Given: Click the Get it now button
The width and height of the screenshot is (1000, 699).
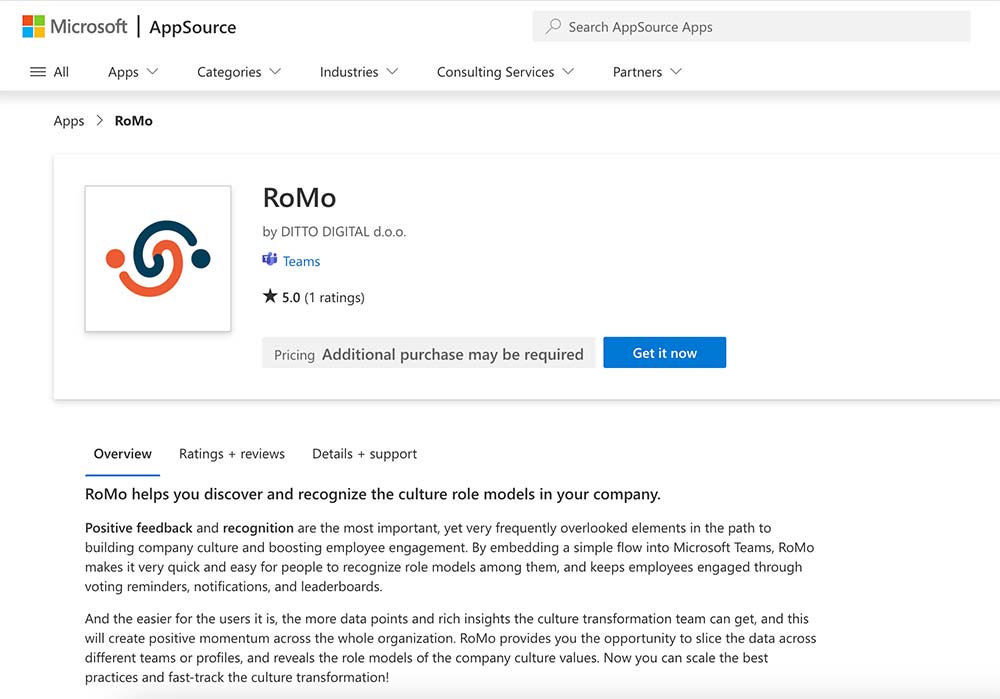Looking at the screenshot, I should tap(665, 353).
